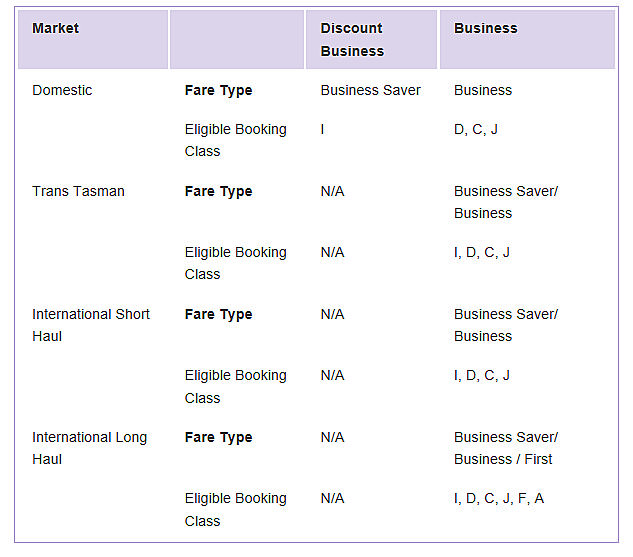Click Business Saver/Business / First cell
The height and width of the screenshot is (557, 633).
[506, 448]
